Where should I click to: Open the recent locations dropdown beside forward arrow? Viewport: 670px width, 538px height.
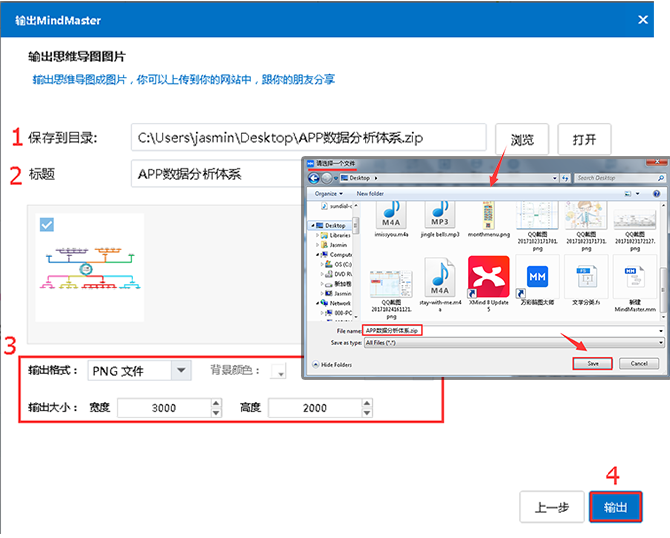[336, 178]
